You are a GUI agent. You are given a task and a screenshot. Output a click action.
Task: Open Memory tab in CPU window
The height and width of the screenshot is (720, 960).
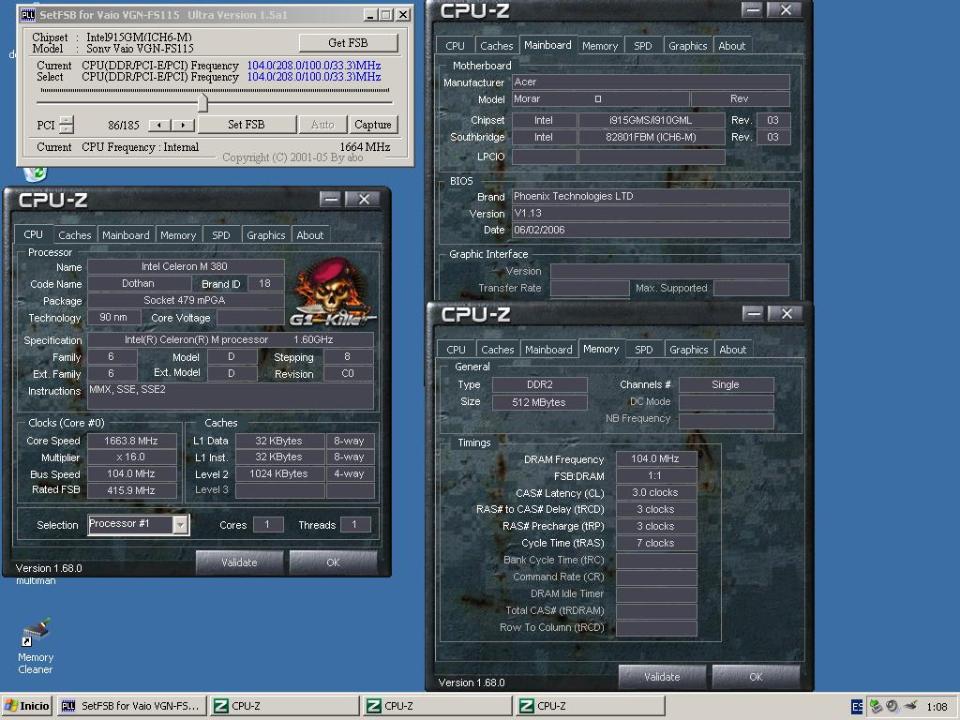178,235
